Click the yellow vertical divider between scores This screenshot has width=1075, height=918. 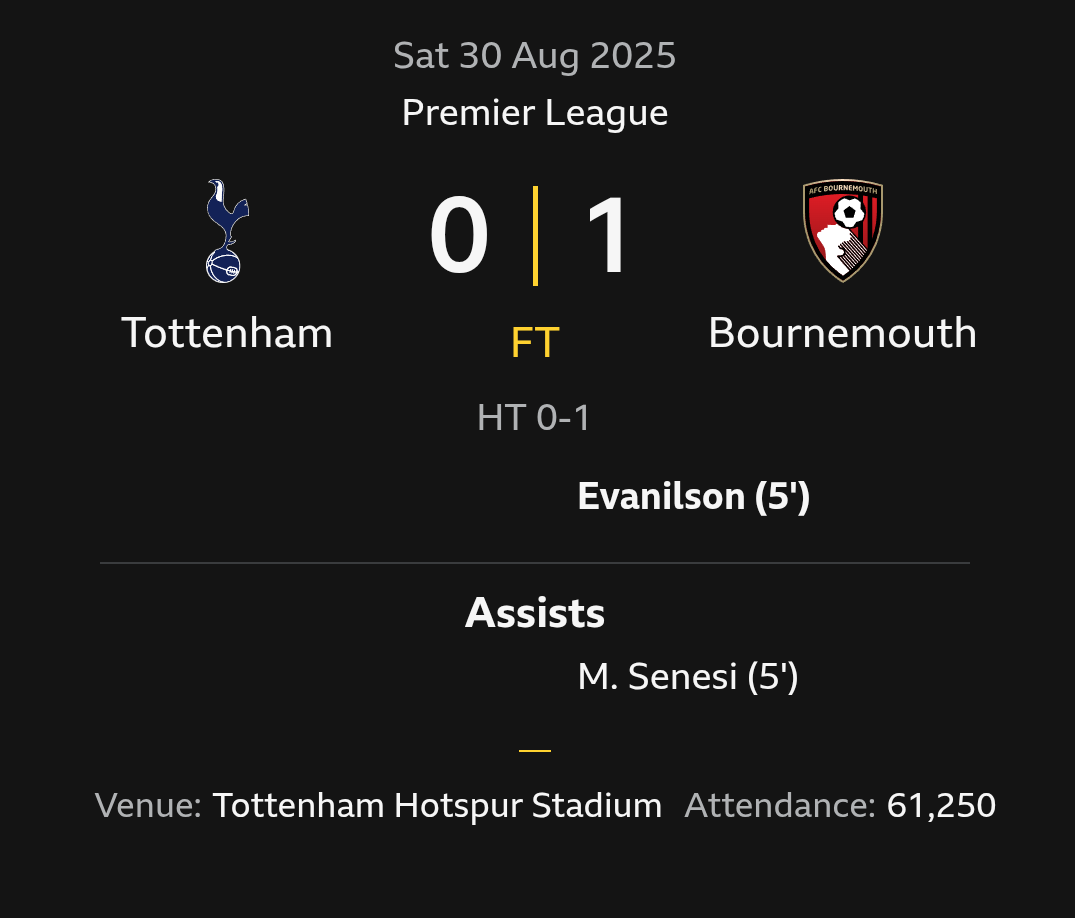click(536, 236)
